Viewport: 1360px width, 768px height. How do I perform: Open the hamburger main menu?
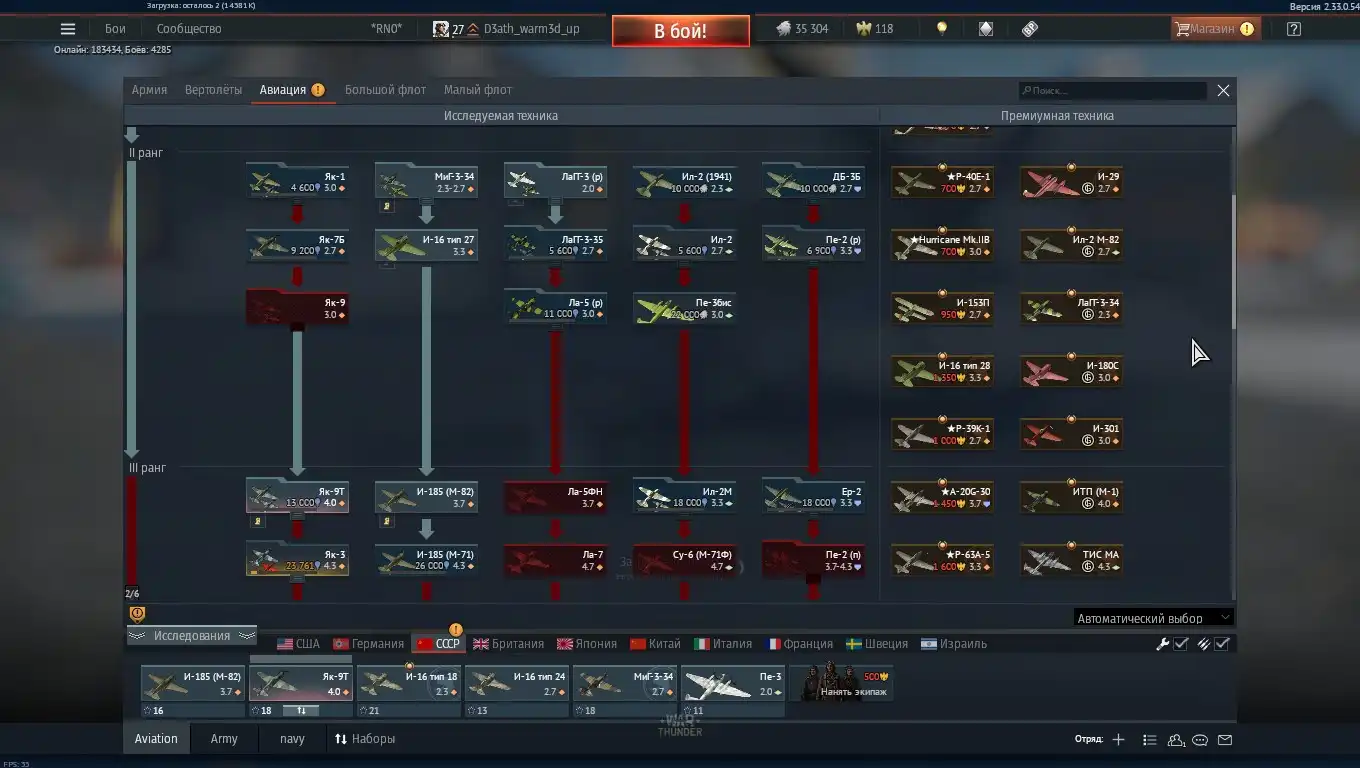point(68,29)
